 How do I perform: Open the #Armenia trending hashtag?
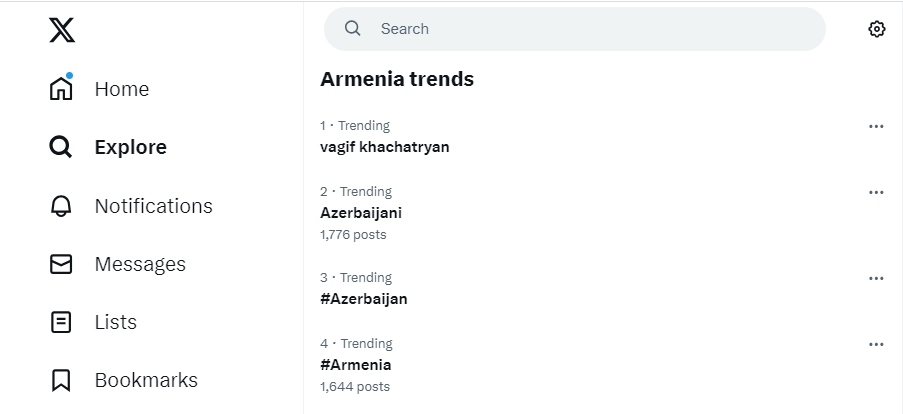[x=356, y=365]
